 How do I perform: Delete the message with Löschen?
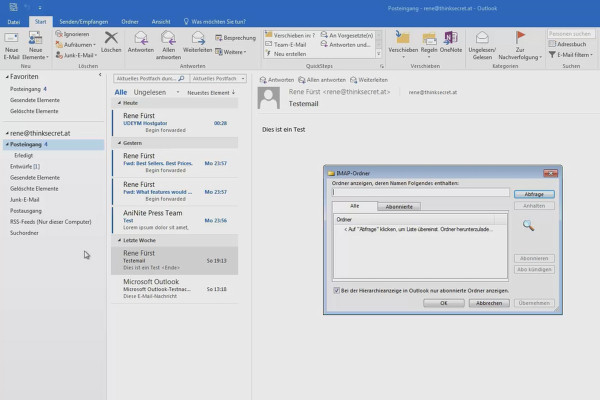pyautogui.click(x=111, y=42)
